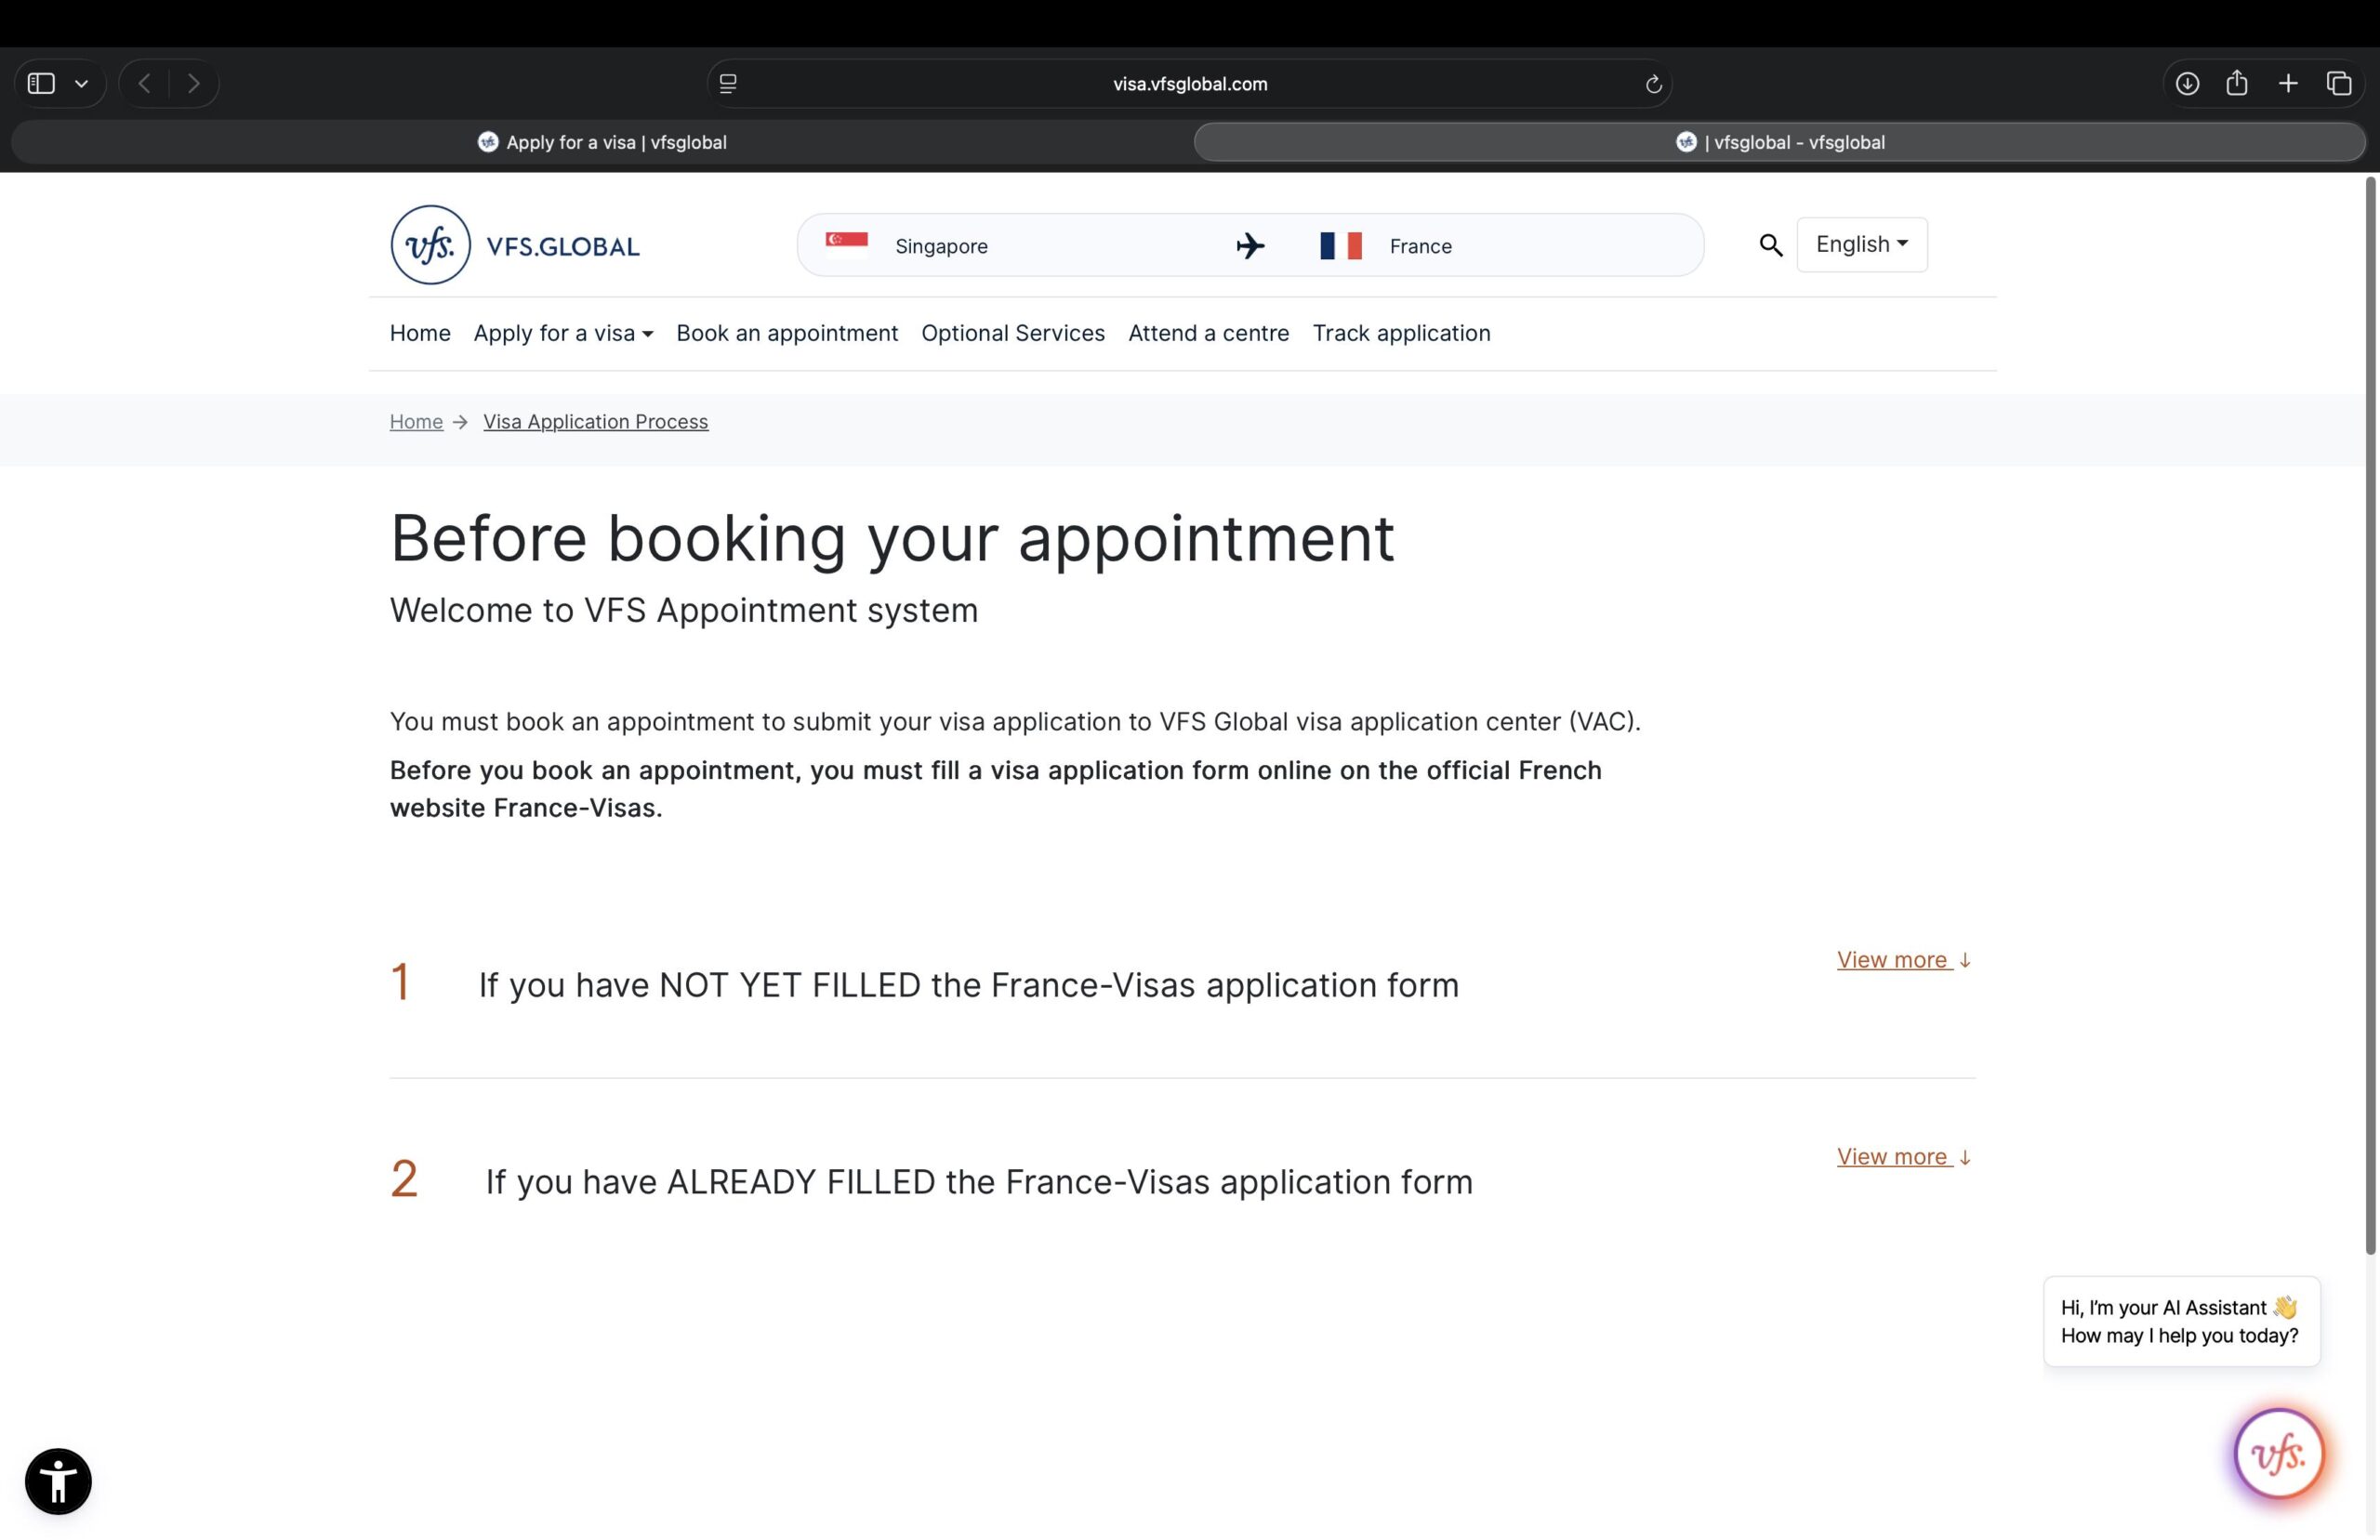Select the Track application menu item

tap(1401, 333)
